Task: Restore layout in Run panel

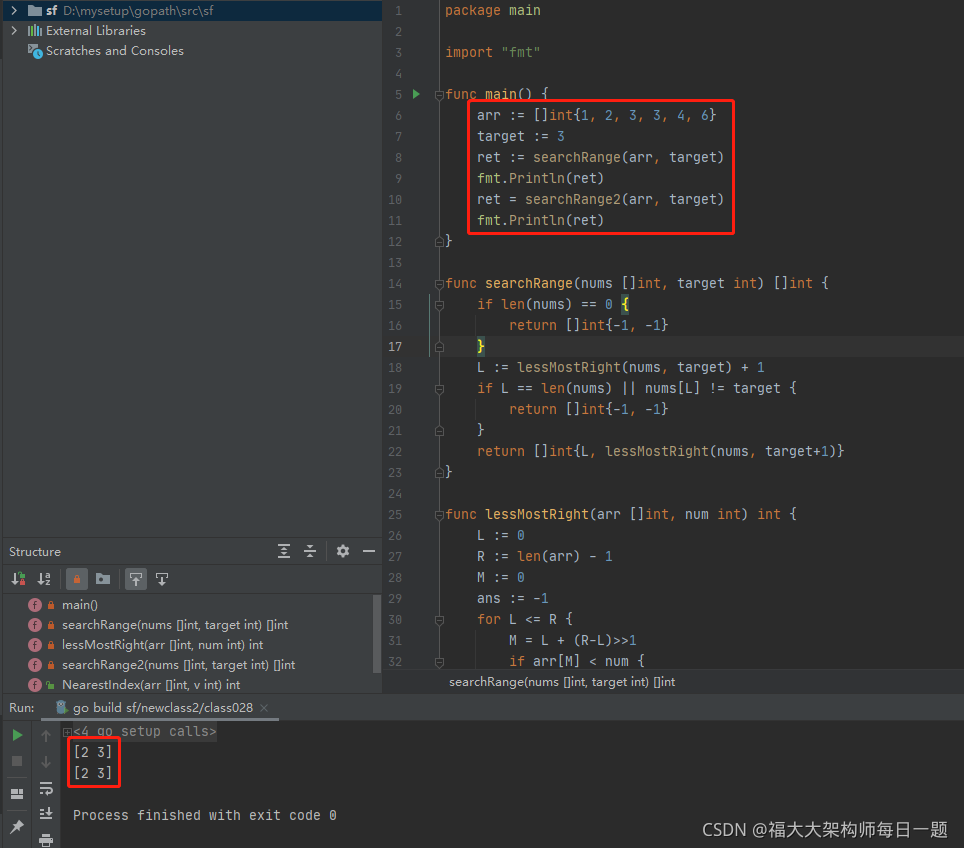Action: tap(17, 794)
